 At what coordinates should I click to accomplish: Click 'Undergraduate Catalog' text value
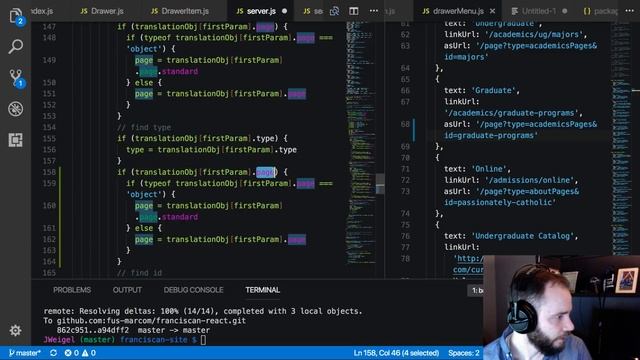click(x=522, y=236)
